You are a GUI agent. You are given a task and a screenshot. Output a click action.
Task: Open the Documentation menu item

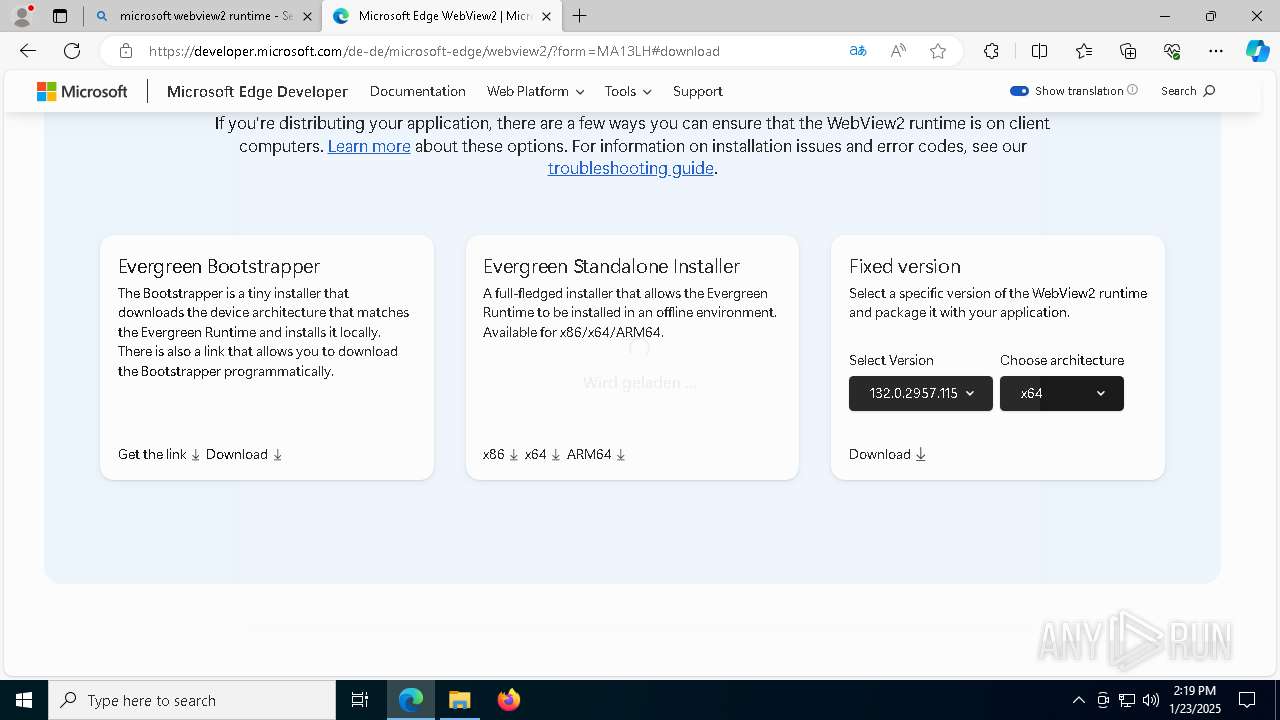(x=418, y=91)
